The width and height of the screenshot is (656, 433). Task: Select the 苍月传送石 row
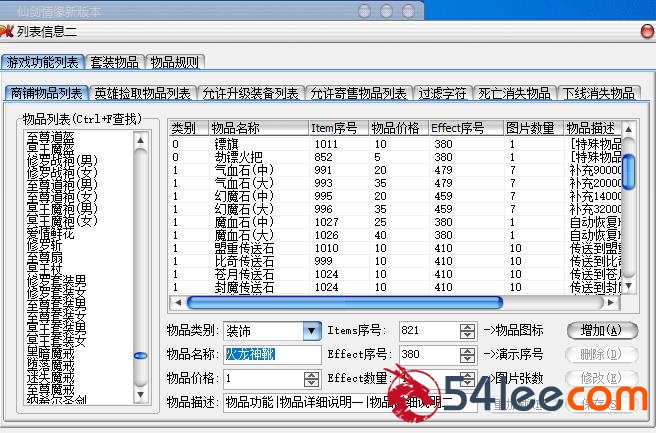pyautogui.click(x=395, y=274)
